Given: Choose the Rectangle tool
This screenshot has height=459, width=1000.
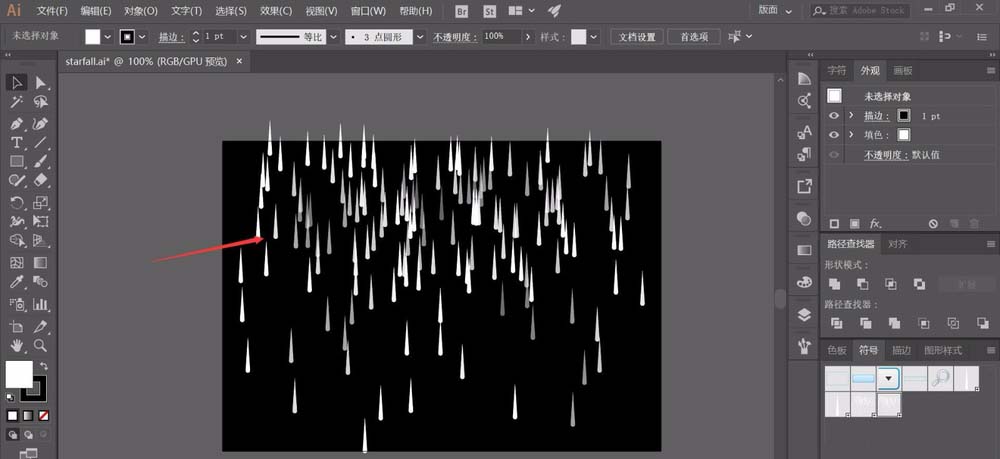Looking at the screenshot, I should (17, 162).
